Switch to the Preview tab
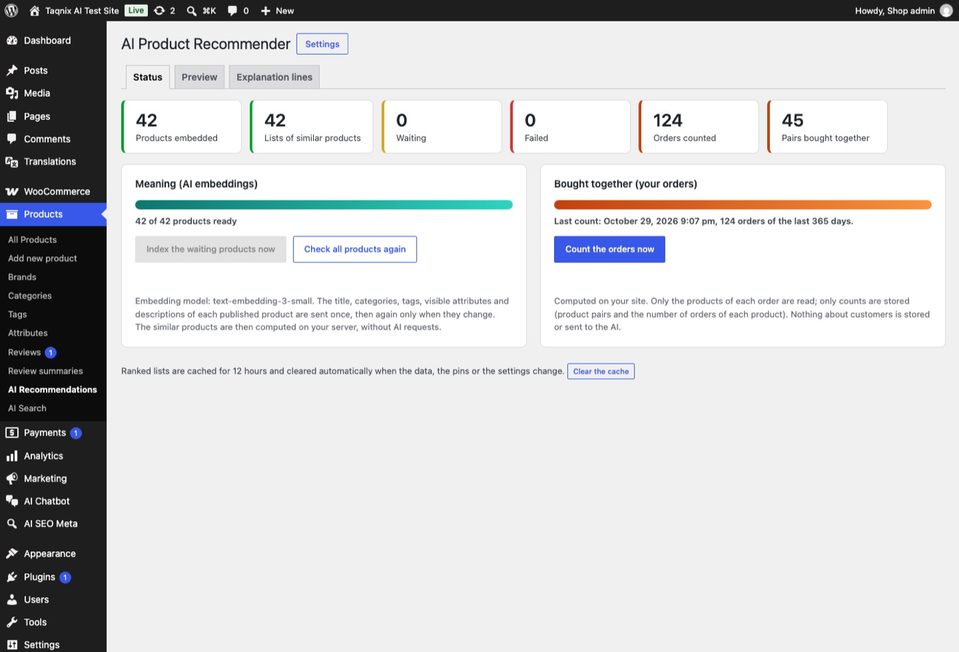 tap(199, 77)
